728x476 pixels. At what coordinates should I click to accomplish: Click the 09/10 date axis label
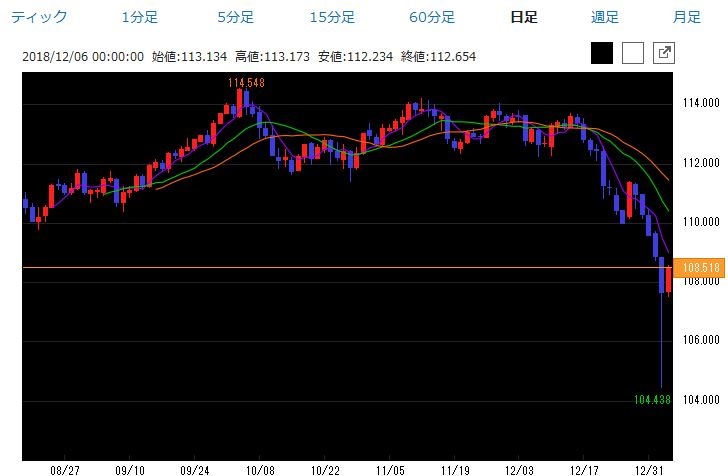[x=130, y=470]
